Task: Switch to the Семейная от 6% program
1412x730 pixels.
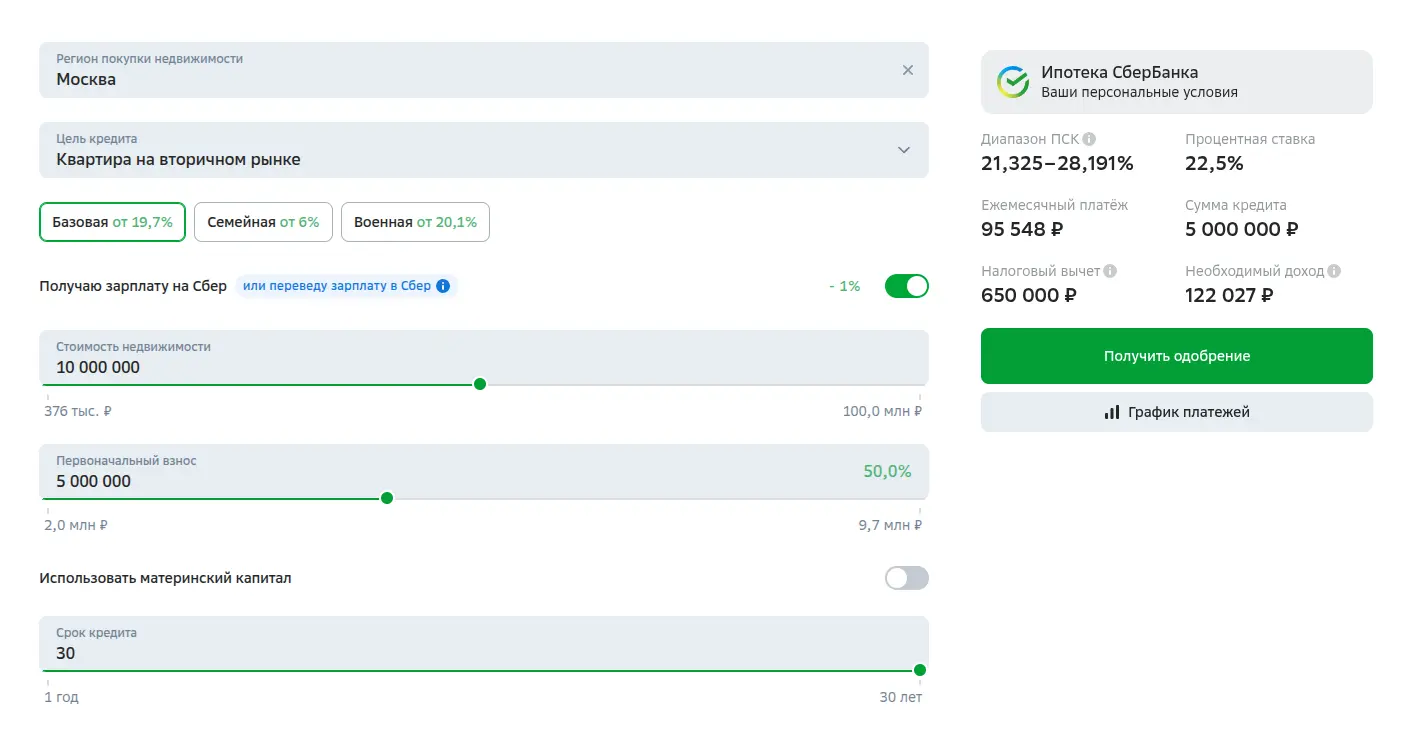Action: 263,222
